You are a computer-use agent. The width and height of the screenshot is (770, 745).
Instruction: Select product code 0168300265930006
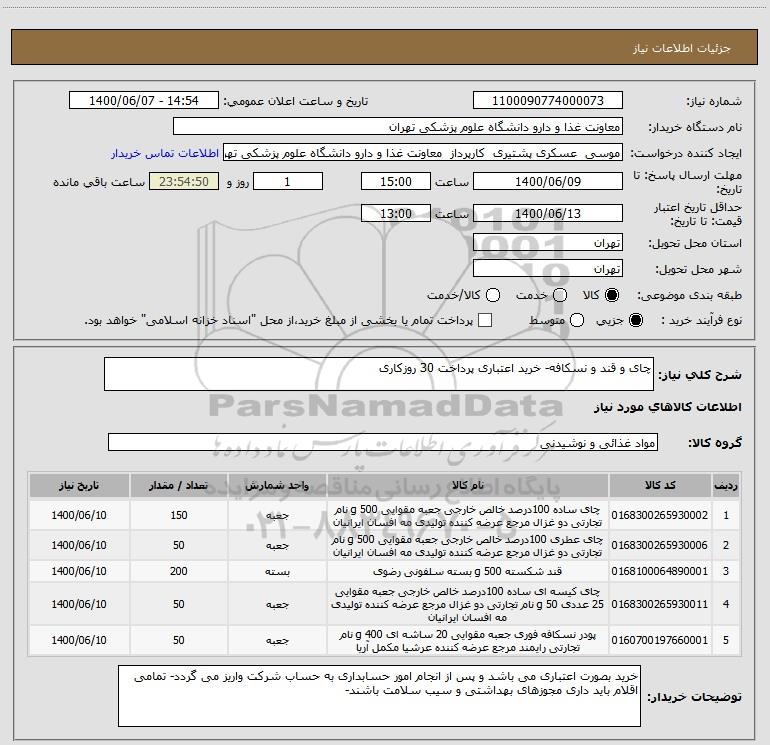(660, 545)
